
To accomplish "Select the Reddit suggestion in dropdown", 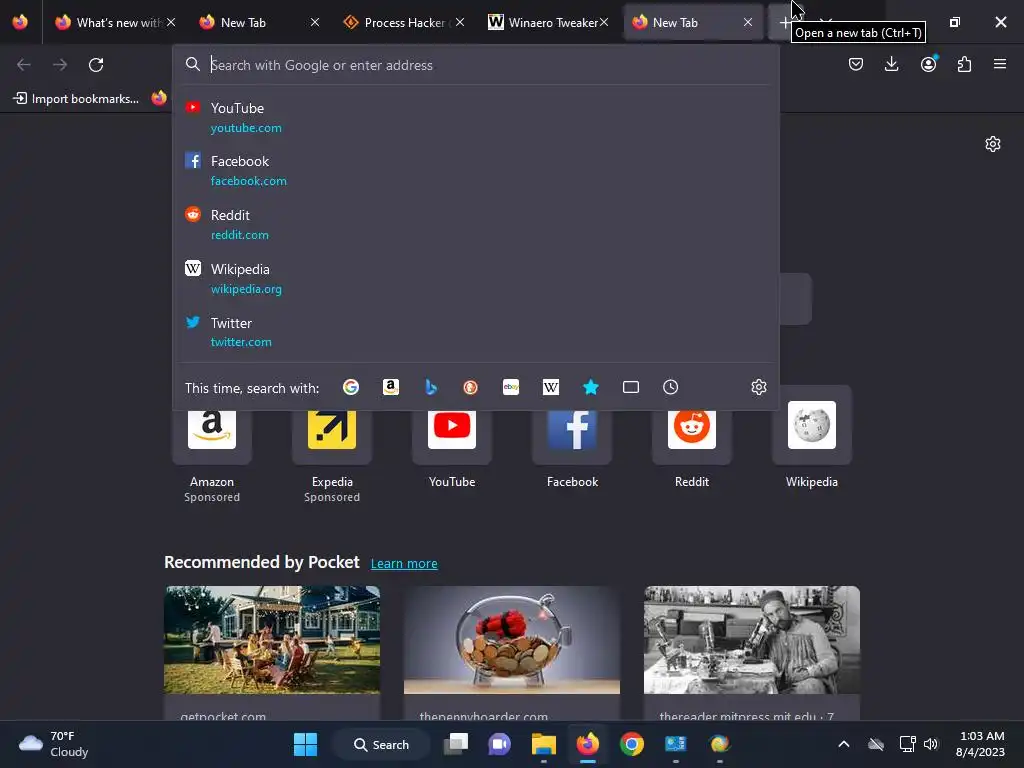I will (x=476, y=225).
